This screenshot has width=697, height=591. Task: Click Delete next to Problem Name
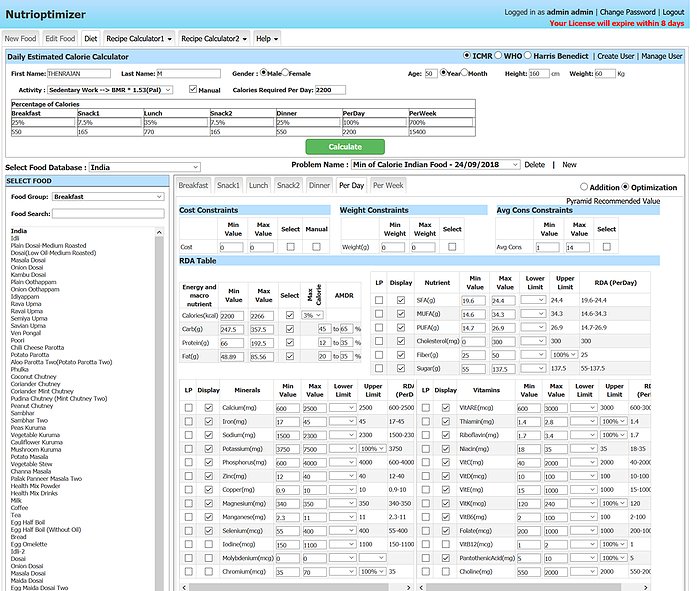(x=535, y=164)
